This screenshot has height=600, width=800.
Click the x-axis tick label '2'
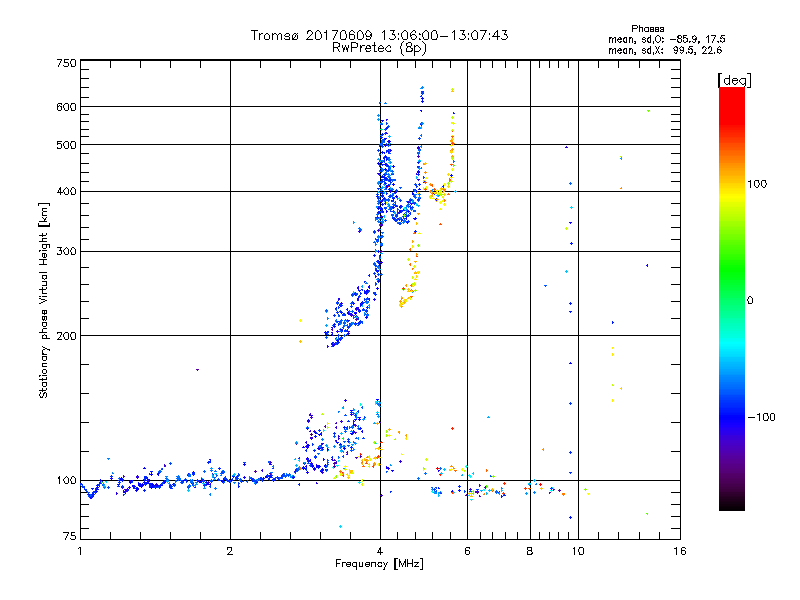click(x=230, y=551)
